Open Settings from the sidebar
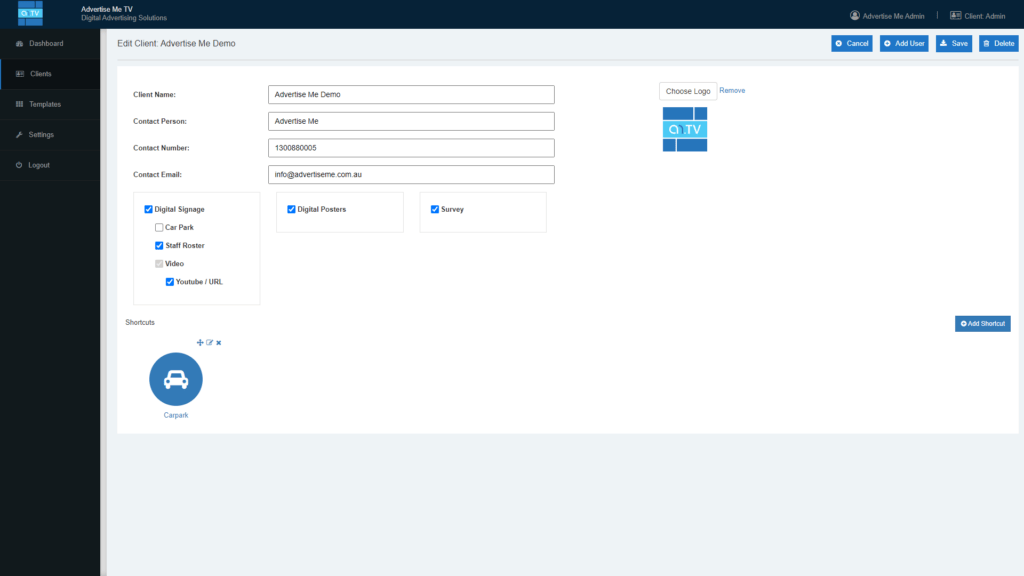 41,135
